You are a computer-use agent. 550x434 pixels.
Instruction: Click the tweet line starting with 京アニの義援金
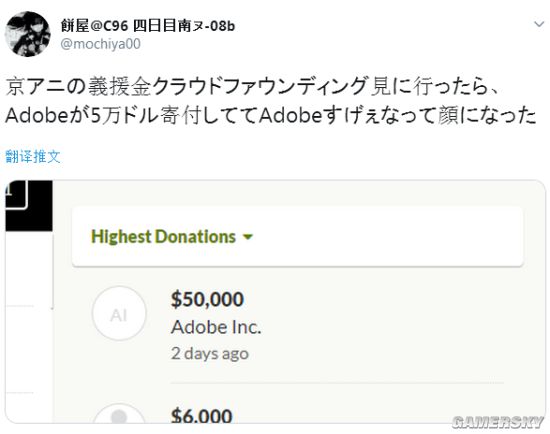(252, 86)
